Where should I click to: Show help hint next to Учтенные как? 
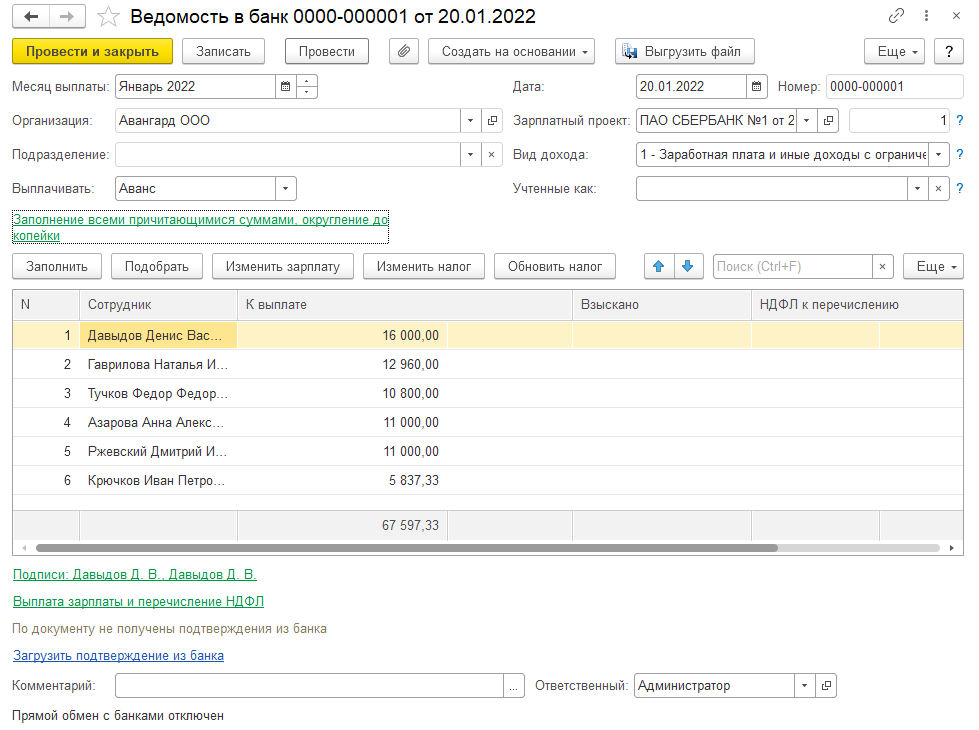pos(960,189)
